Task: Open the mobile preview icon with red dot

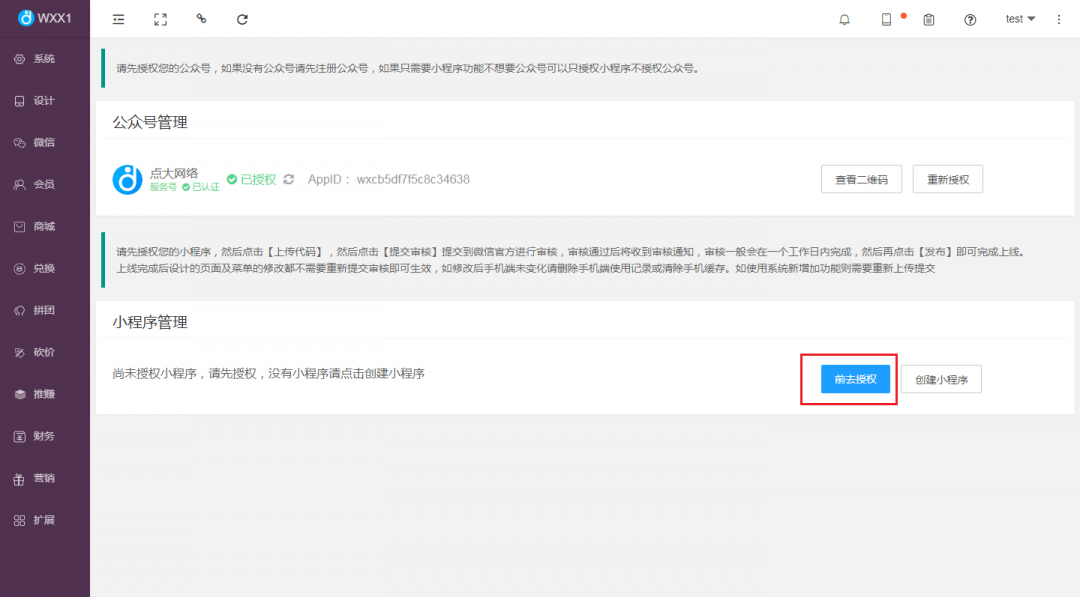Action: [x=886, y=18]
